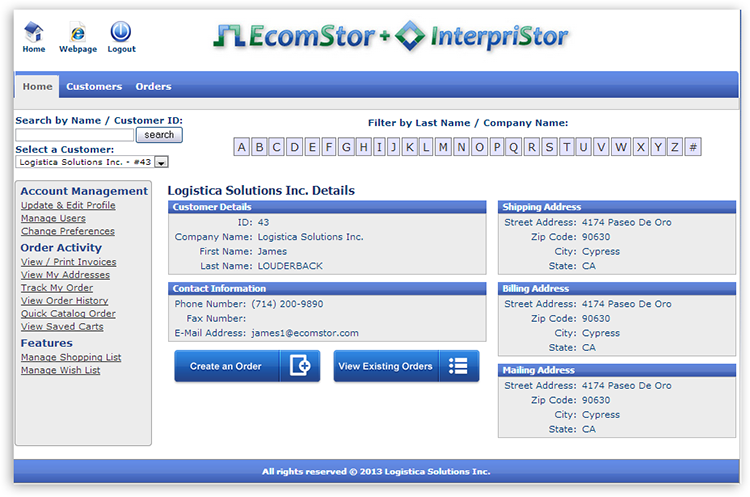
Task: Open Track My Order link
Action: pos(56,288)
